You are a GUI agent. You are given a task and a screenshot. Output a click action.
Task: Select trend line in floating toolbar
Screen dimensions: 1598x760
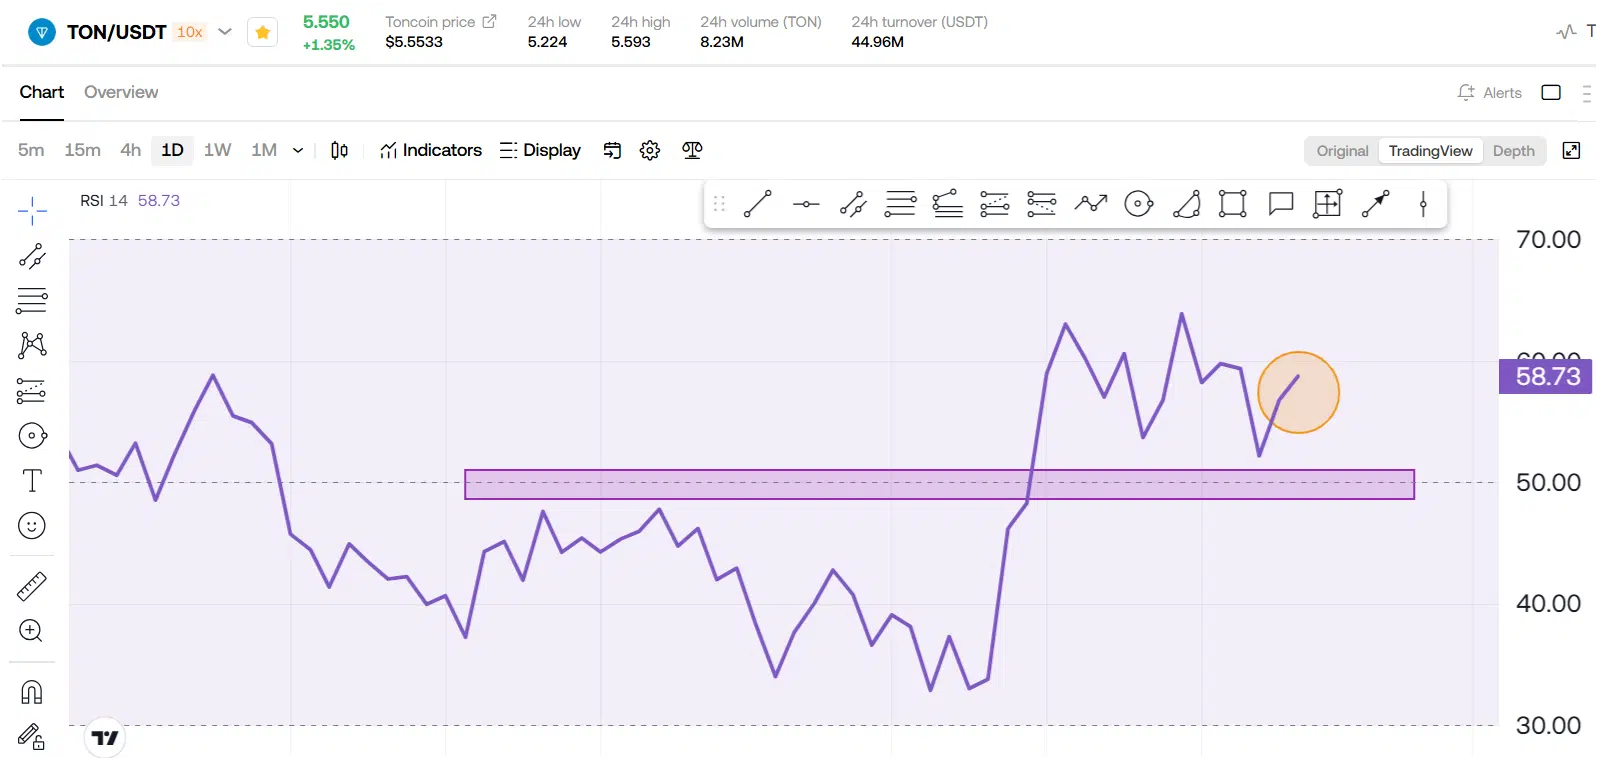[x=758, y=204]
